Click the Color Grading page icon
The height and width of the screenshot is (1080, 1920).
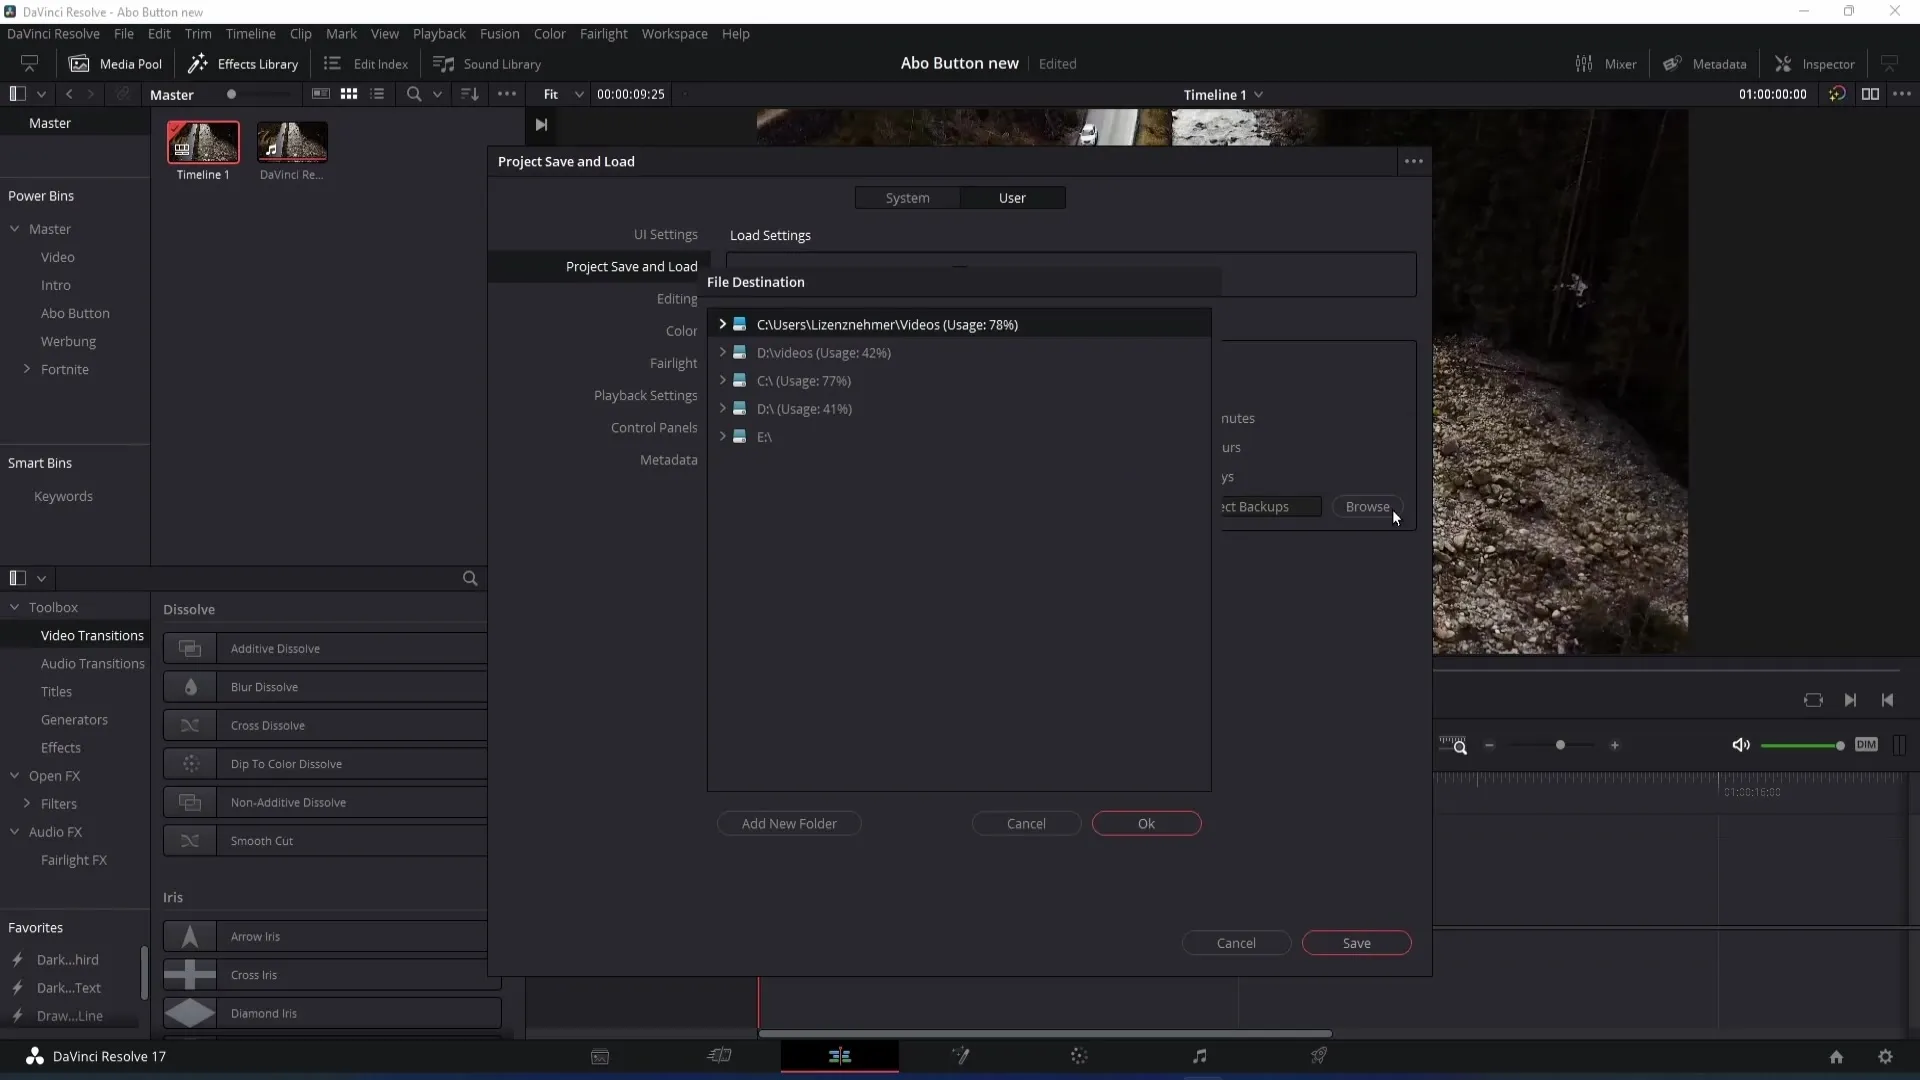pos(1080,1055)
